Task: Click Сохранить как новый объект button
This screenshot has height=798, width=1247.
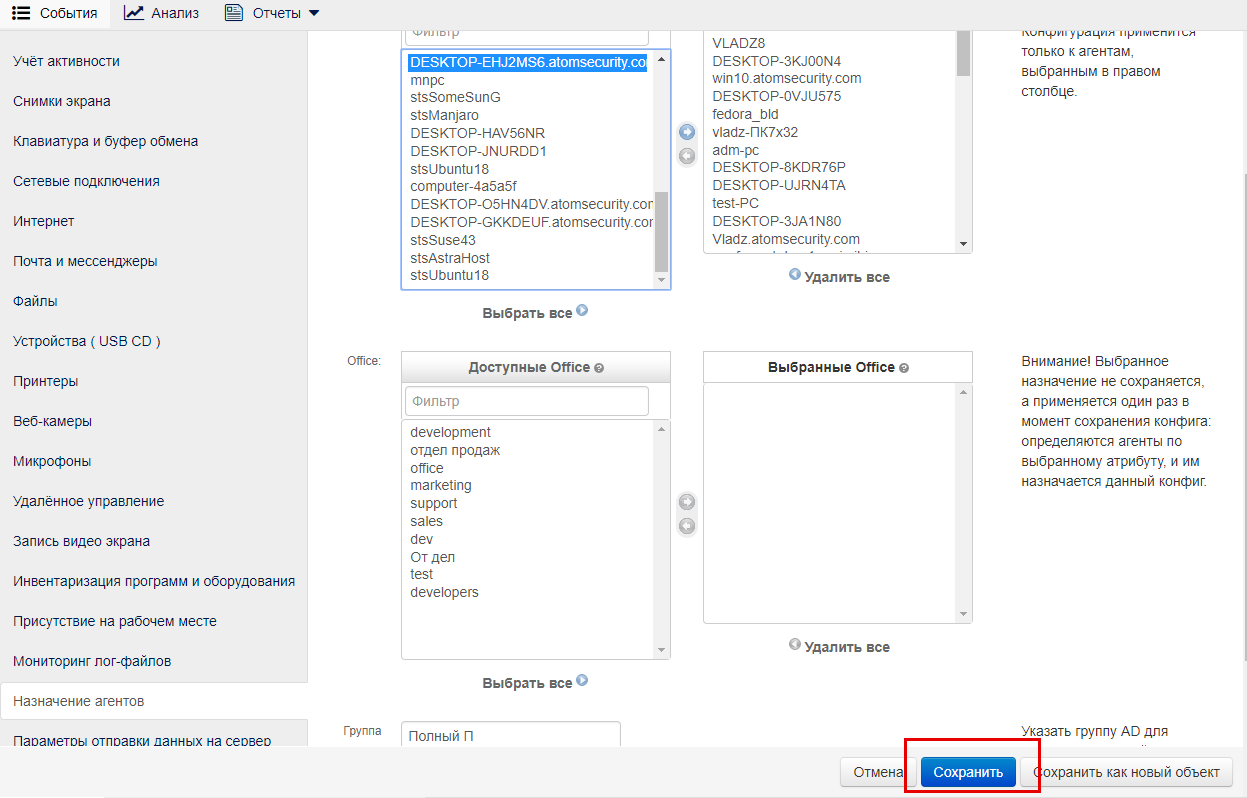Action: pos(1127,772)
